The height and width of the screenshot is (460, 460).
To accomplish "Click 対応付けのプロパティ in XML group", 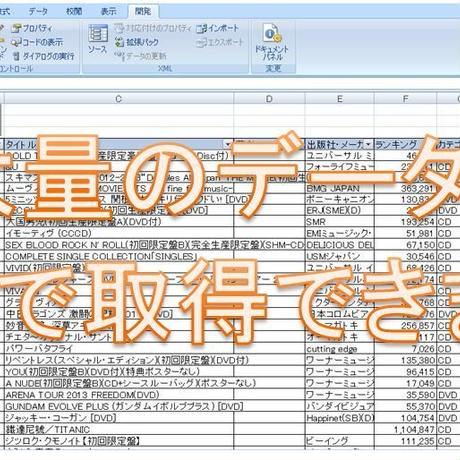I will pyautogui.click(x=153, y=28).
